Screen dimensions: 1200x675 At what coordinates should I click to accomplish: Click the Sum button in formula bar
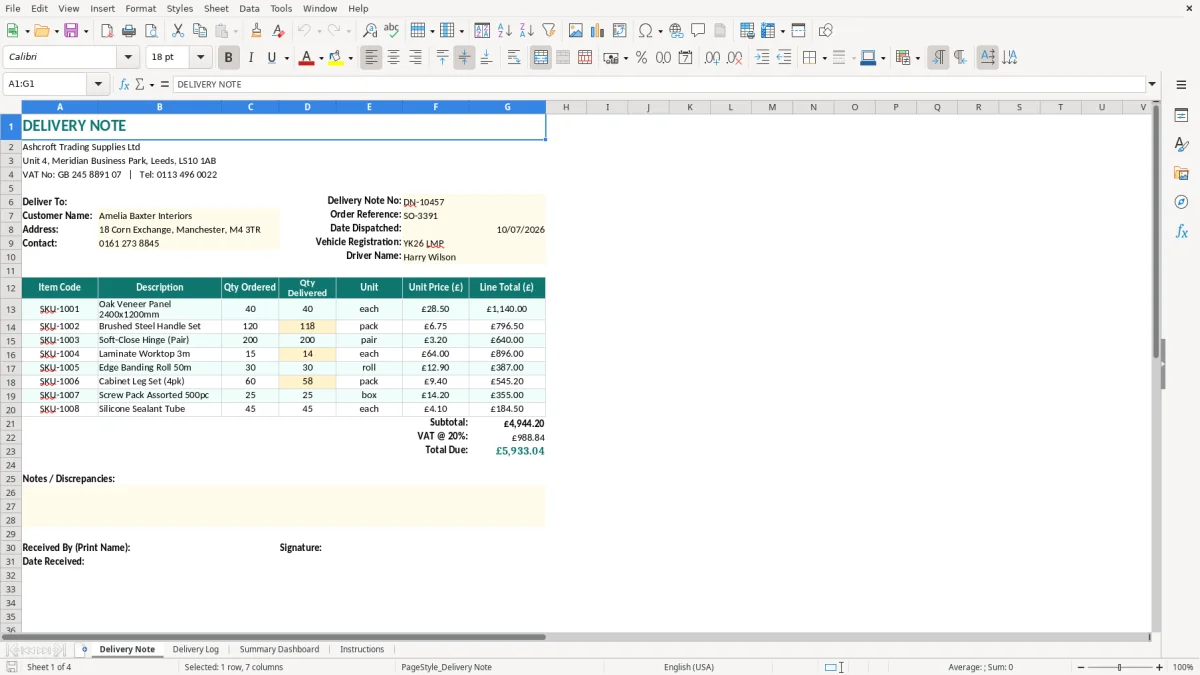(139, 85)
